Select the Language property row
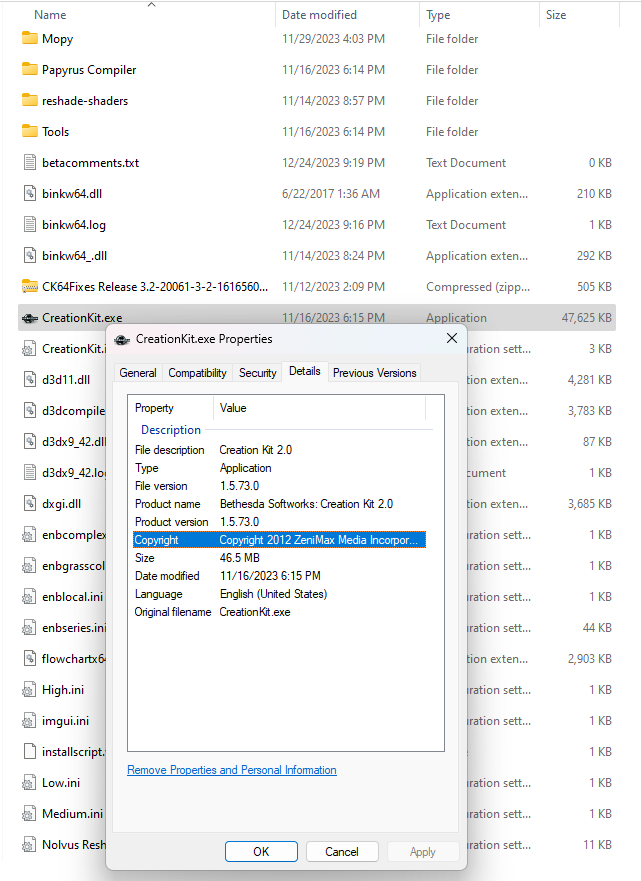Viewport: 641px width, 881px height. [279, 594]
